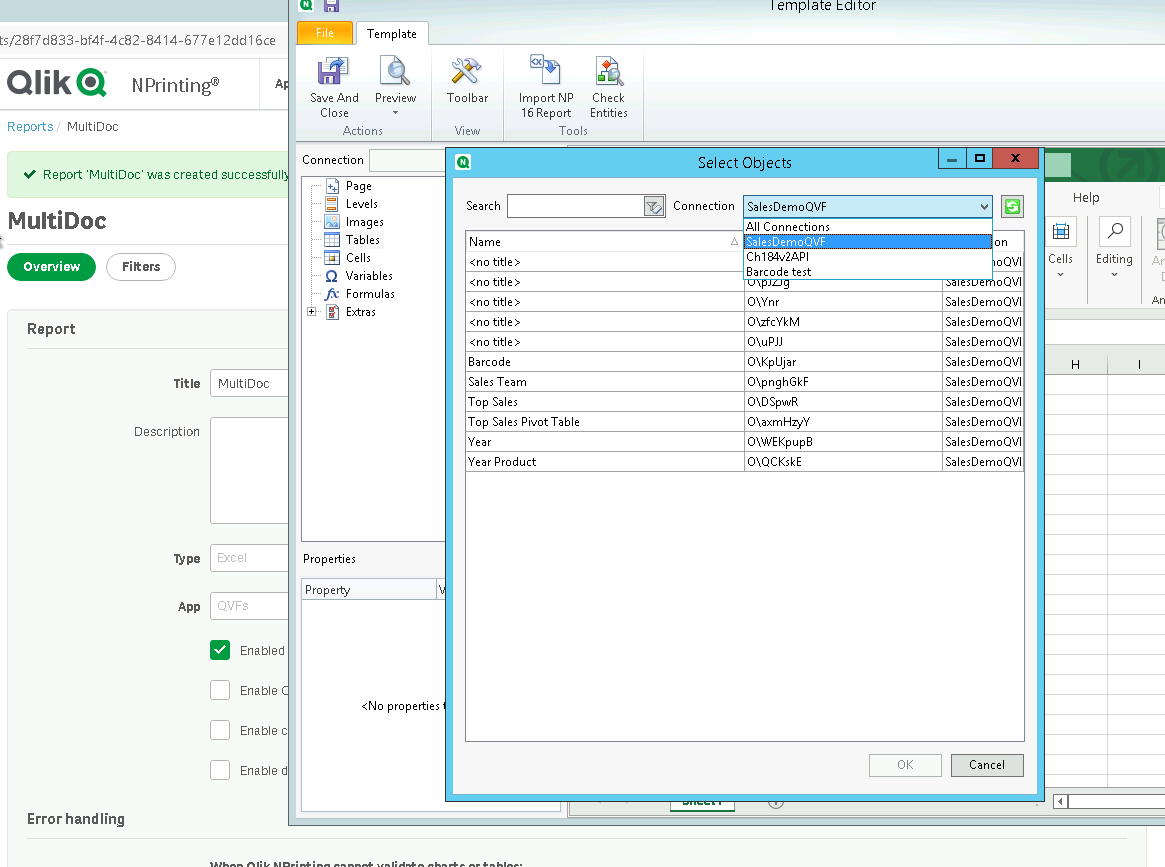Click the Save And Close icon
This screenshot has height=867, width=1165.
click(x=334, y=72)
